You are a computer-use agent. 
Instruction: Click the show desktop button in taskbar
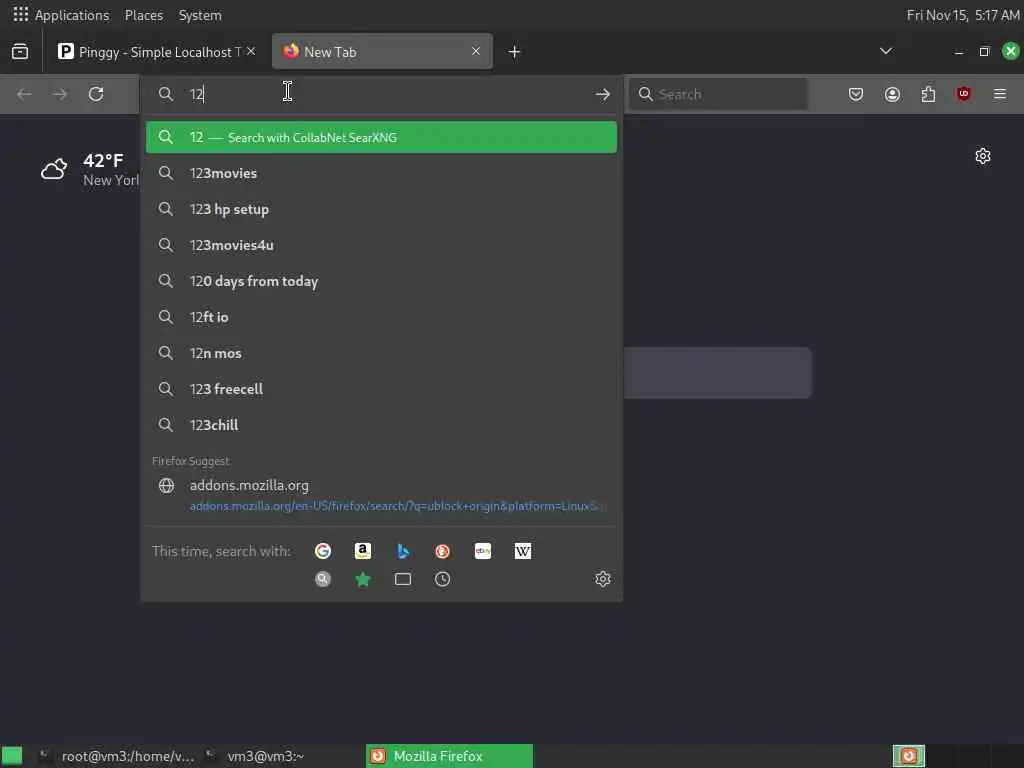[x=12, y=756]
